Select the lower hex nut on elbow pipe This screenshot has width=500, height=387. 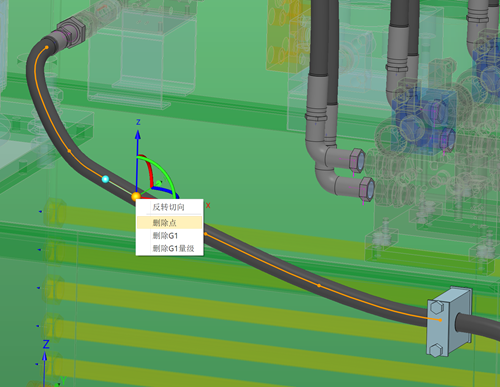tap(366, 189)
